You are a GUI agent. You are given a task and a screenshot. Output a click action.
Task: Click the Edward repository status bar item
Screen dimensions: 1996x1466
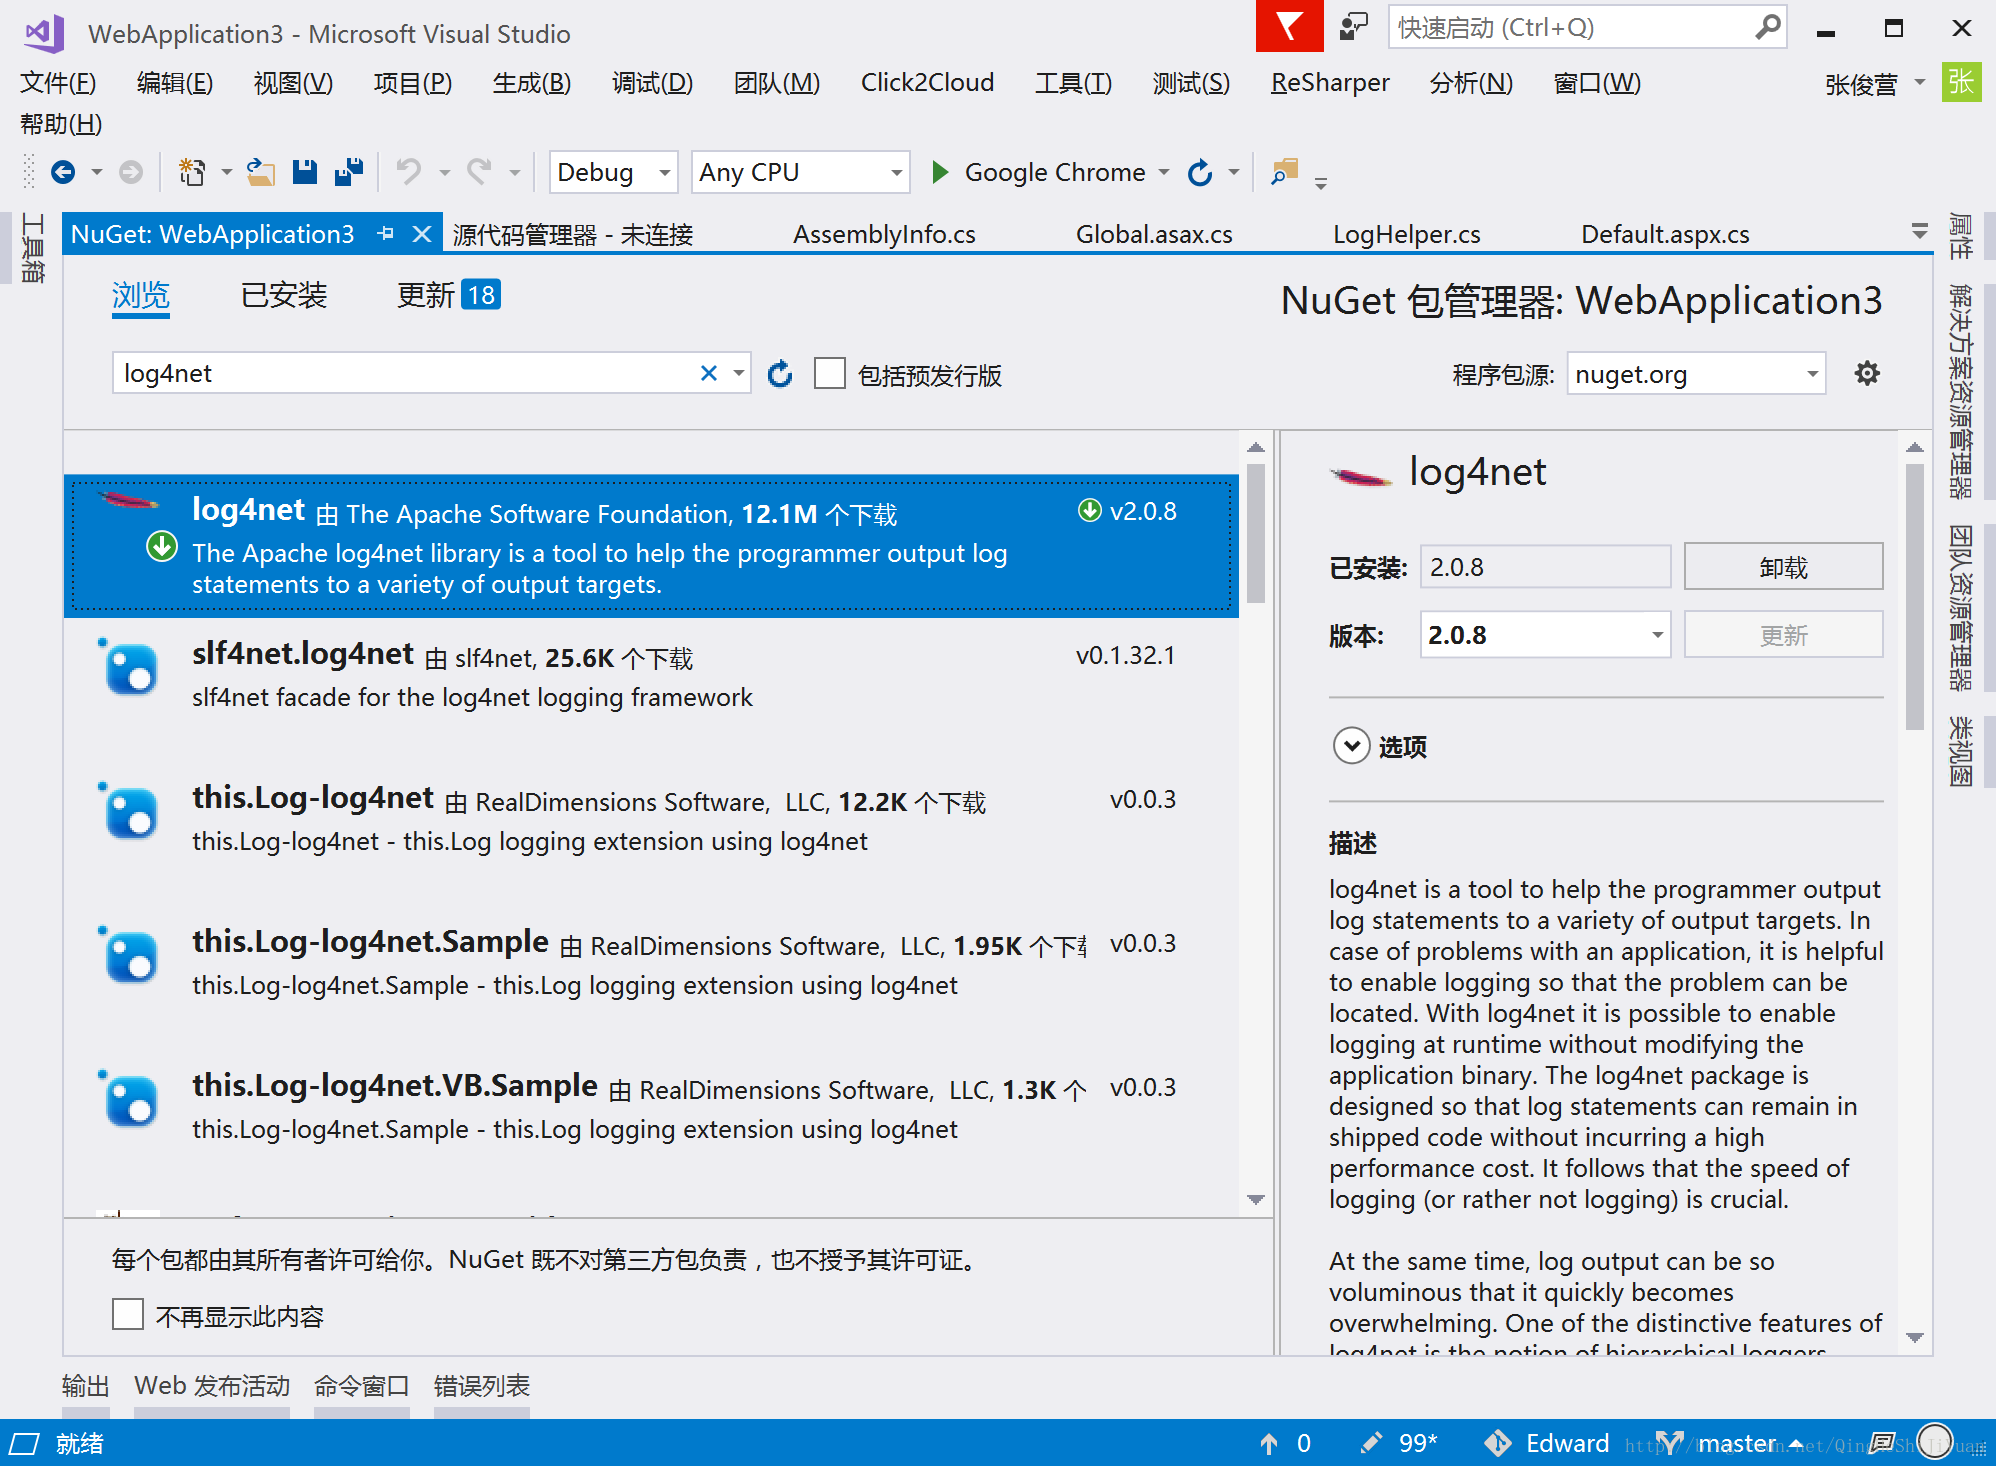[x=1547, y=1443]
